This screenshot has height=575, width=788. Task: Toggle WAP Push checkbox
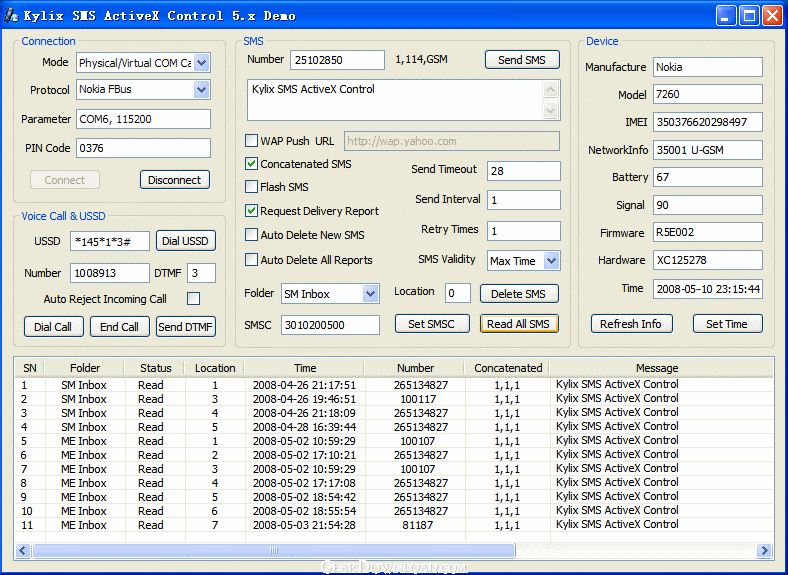[251, 141]
